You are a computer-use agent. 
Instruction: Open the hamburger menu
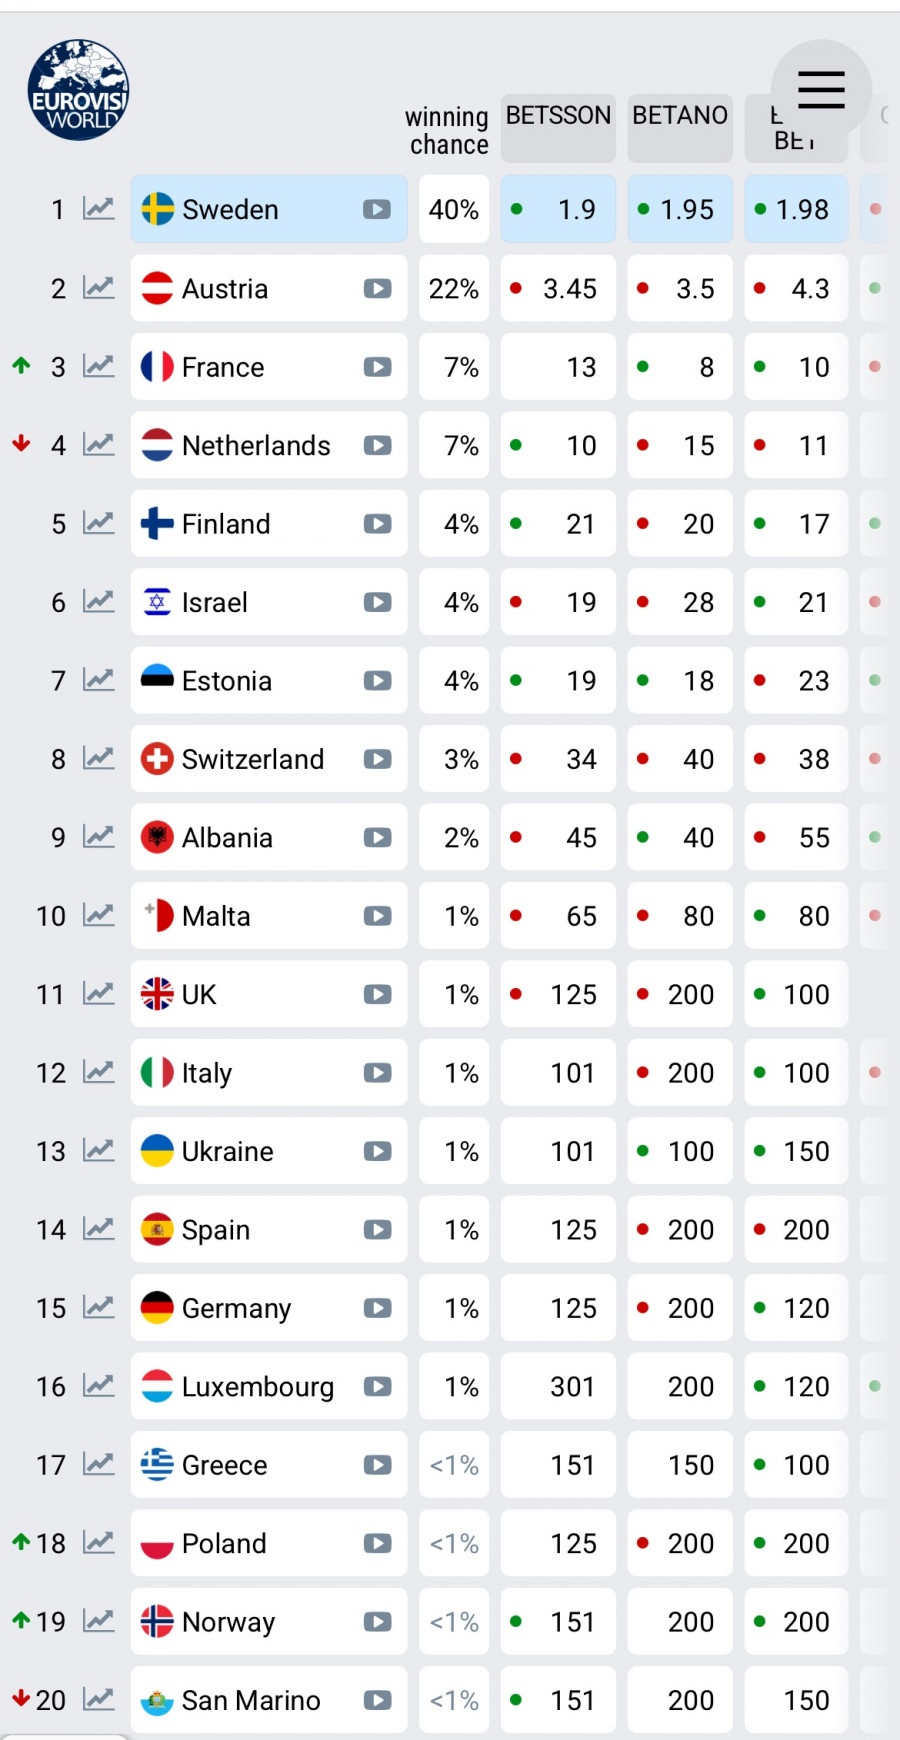(821, 90)
